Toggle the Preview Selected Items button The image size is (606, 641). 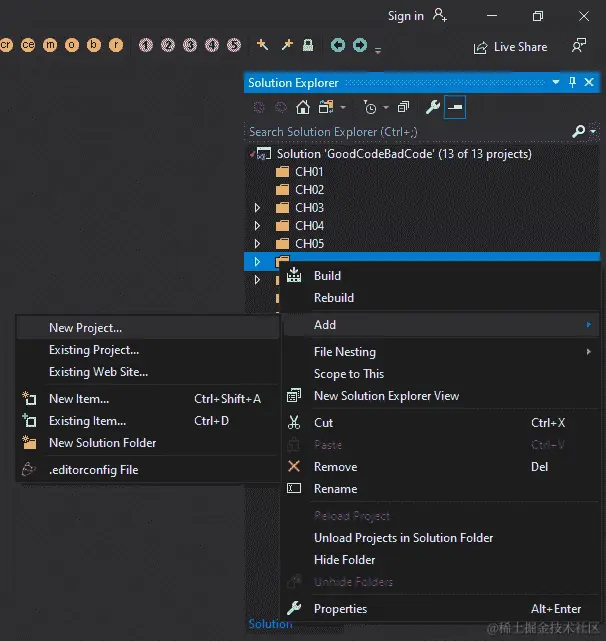click(x=455, y=107)
